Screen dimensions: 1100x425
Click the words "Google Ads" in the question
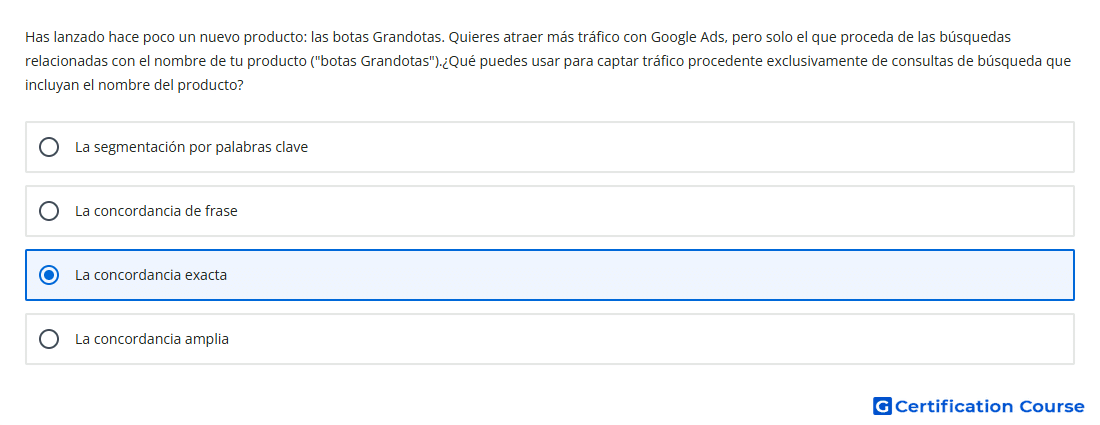688,36
